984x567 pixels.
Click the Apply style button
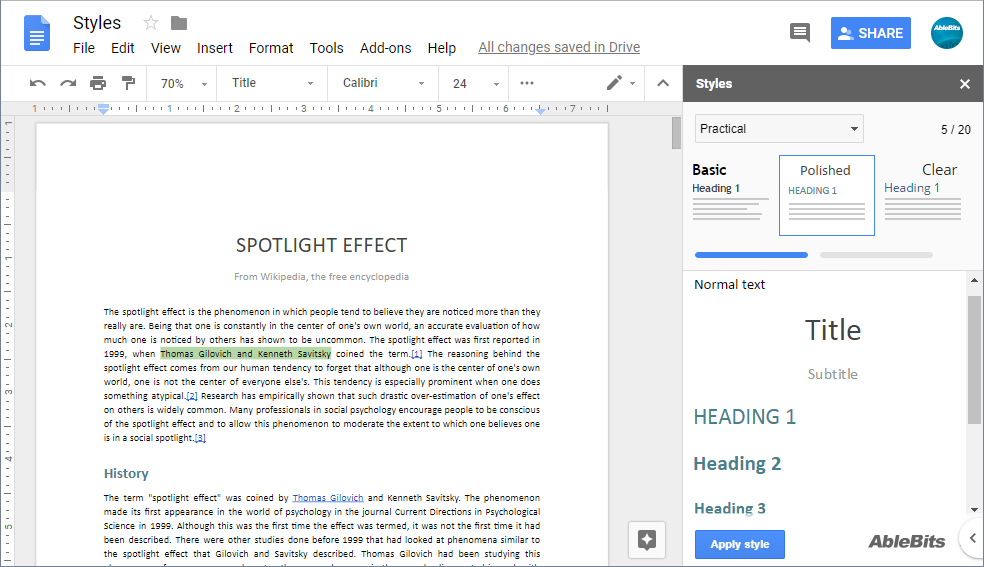(739, 544)
